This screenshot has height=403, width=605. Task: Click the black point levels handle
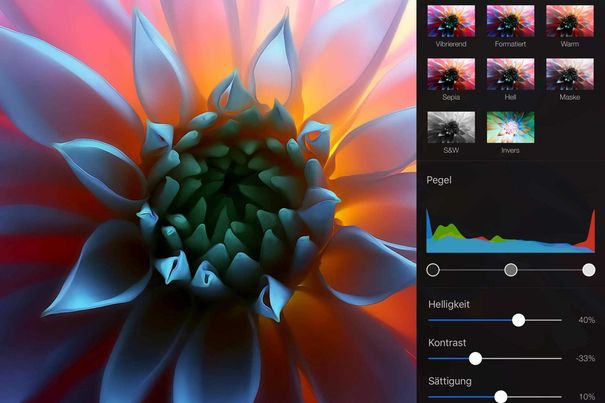433,270
